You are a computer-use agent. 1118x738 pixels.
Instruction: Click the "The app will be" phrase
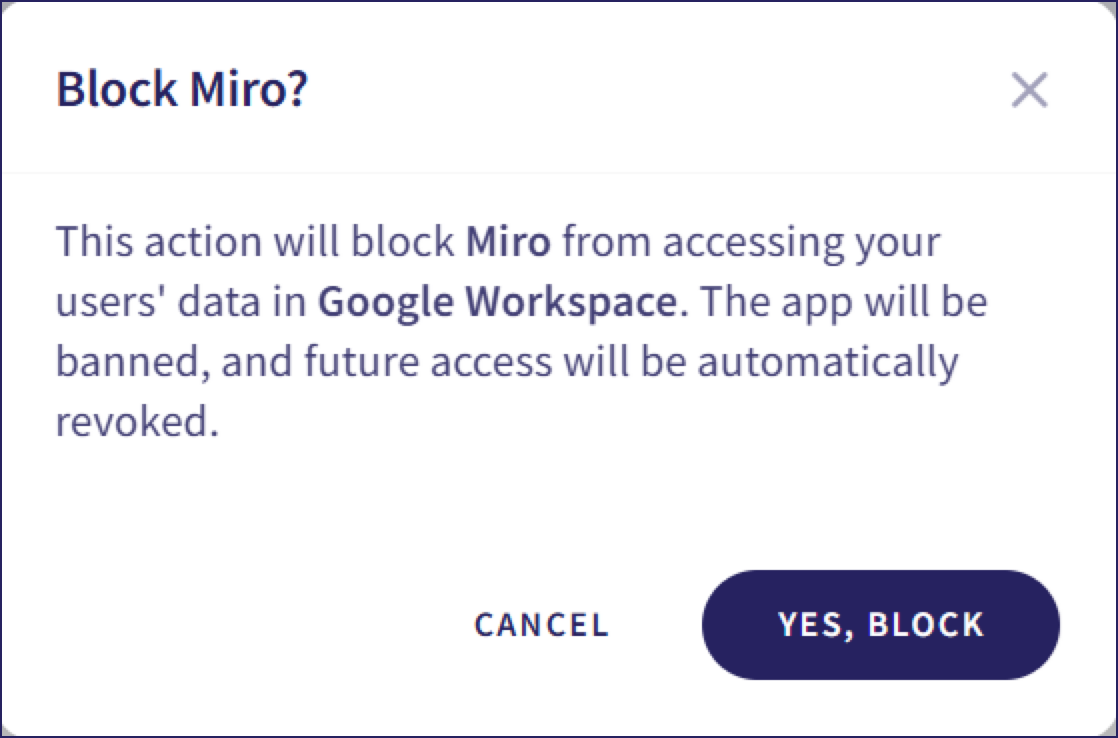(x=842, y=302)
